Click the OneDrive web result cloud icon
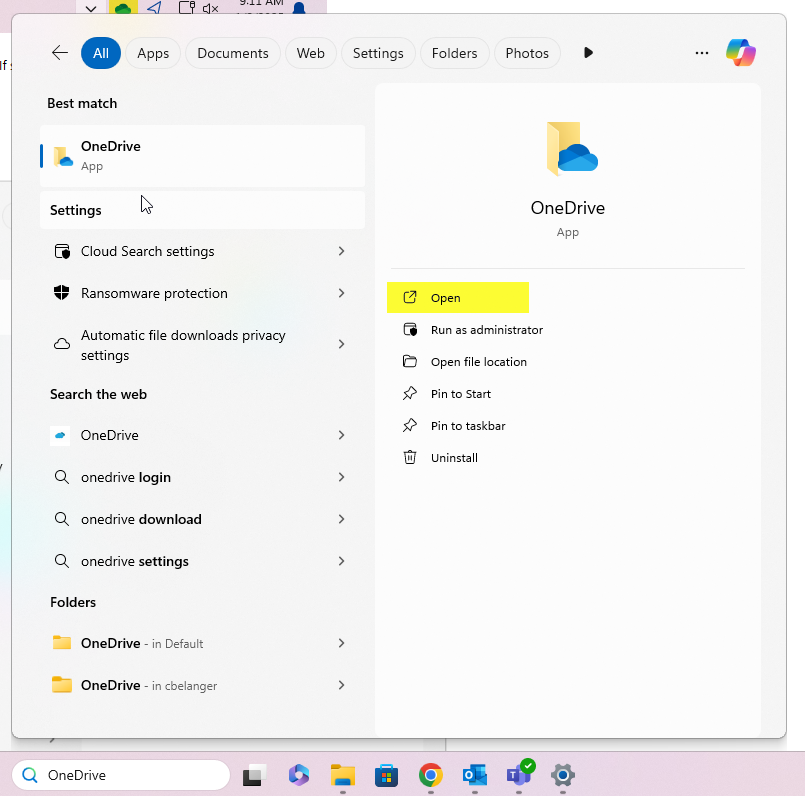This screenshot has width=805, height=796. [x=60, y=435]
